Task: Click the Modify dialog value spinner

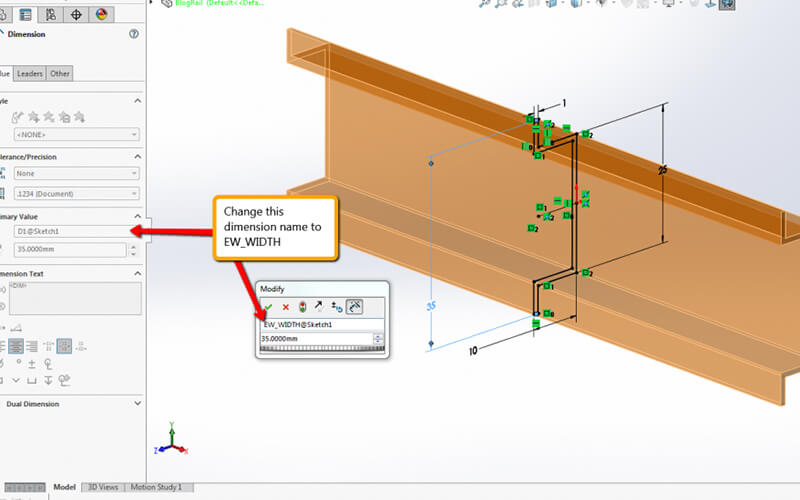Action: click(x=379, y=339)
